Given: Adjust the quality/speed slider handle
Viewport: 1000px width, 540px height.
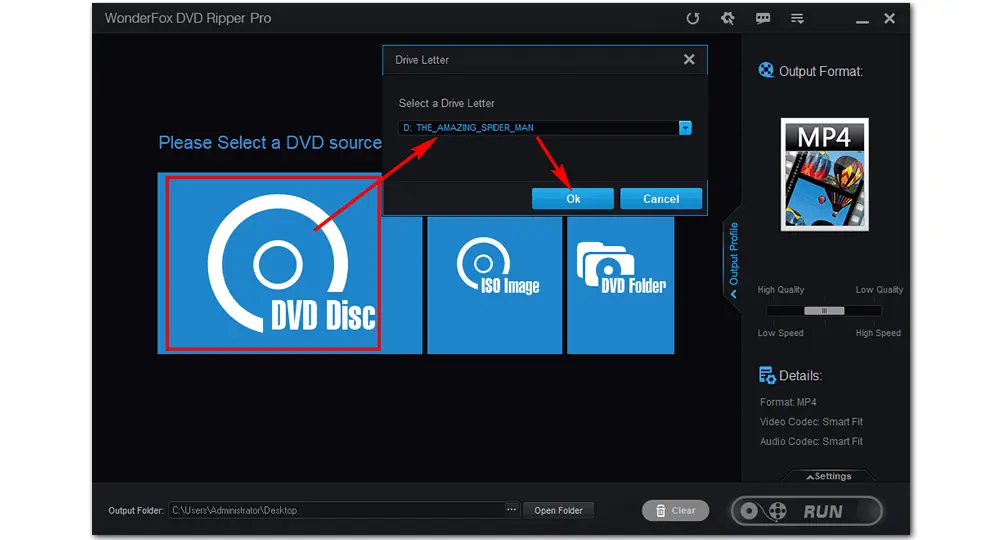Looking at the screenshot, I should [824, 310].
